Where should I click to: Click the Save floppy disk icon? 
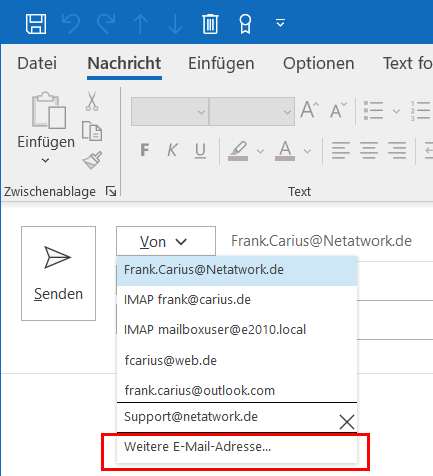pos(36,24)
